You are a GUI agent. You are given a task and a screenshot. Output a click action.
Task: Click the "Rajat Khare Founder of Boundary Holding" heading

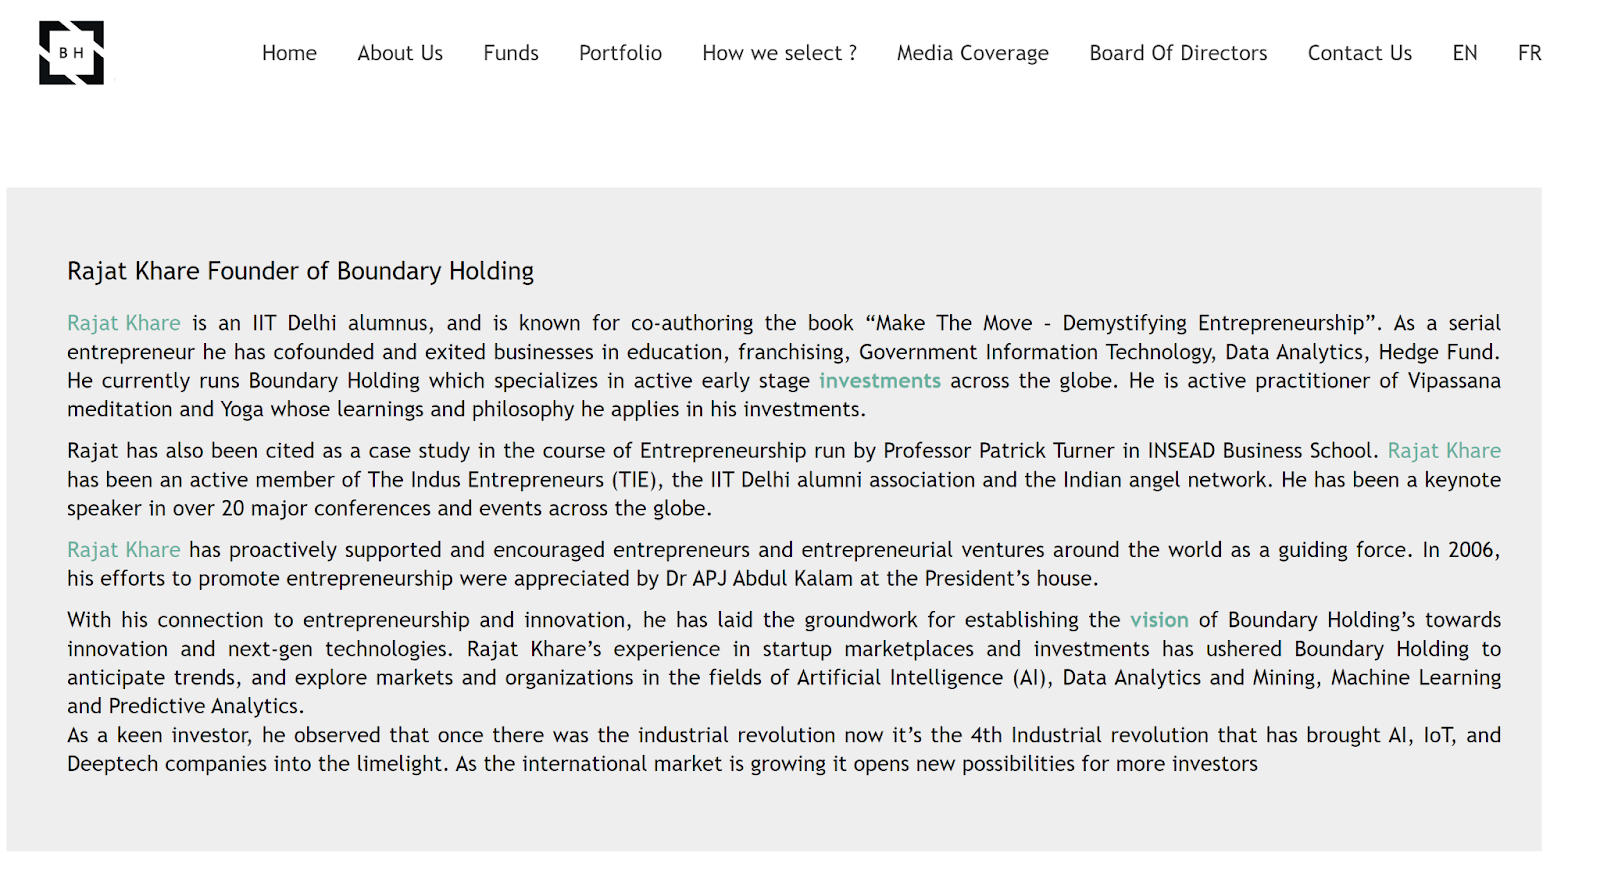coord(300,271)
